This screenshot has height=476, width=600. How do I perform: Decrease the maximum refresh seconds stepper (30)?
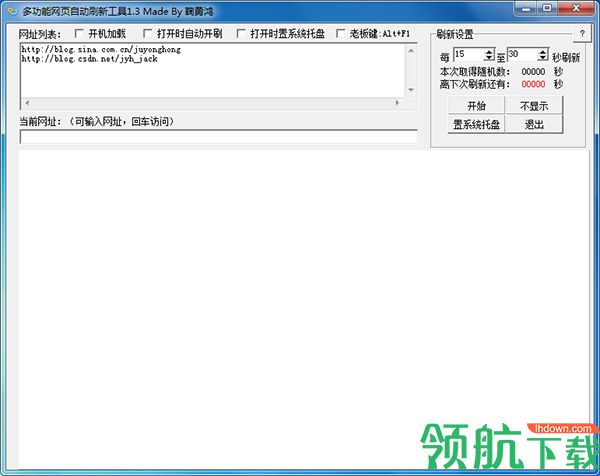click(543, 58)
